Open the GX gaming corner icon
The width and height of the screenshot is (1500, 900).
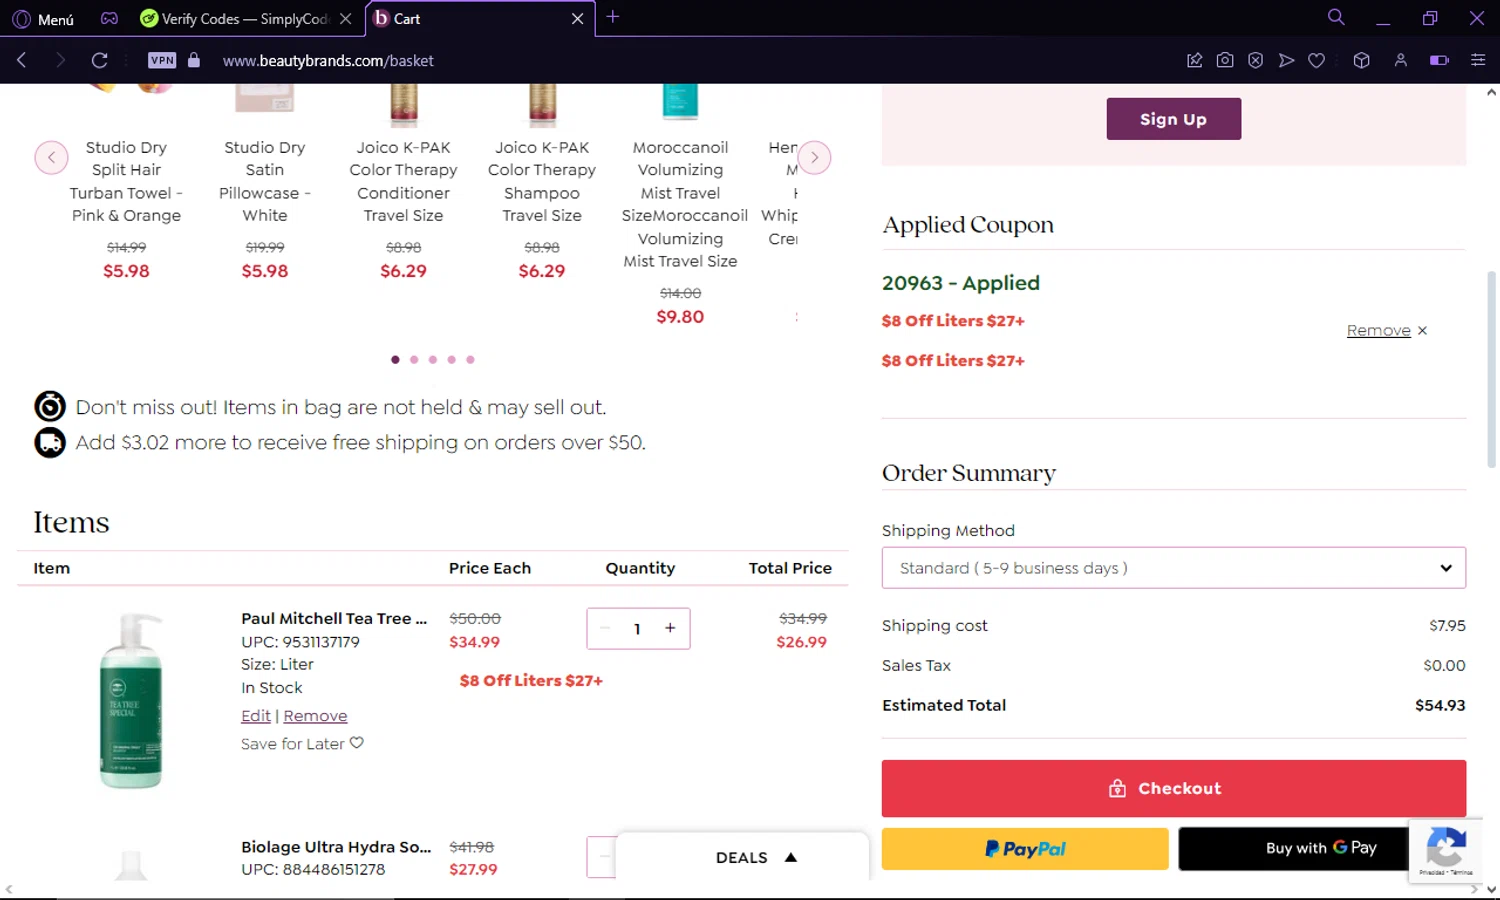109,18
